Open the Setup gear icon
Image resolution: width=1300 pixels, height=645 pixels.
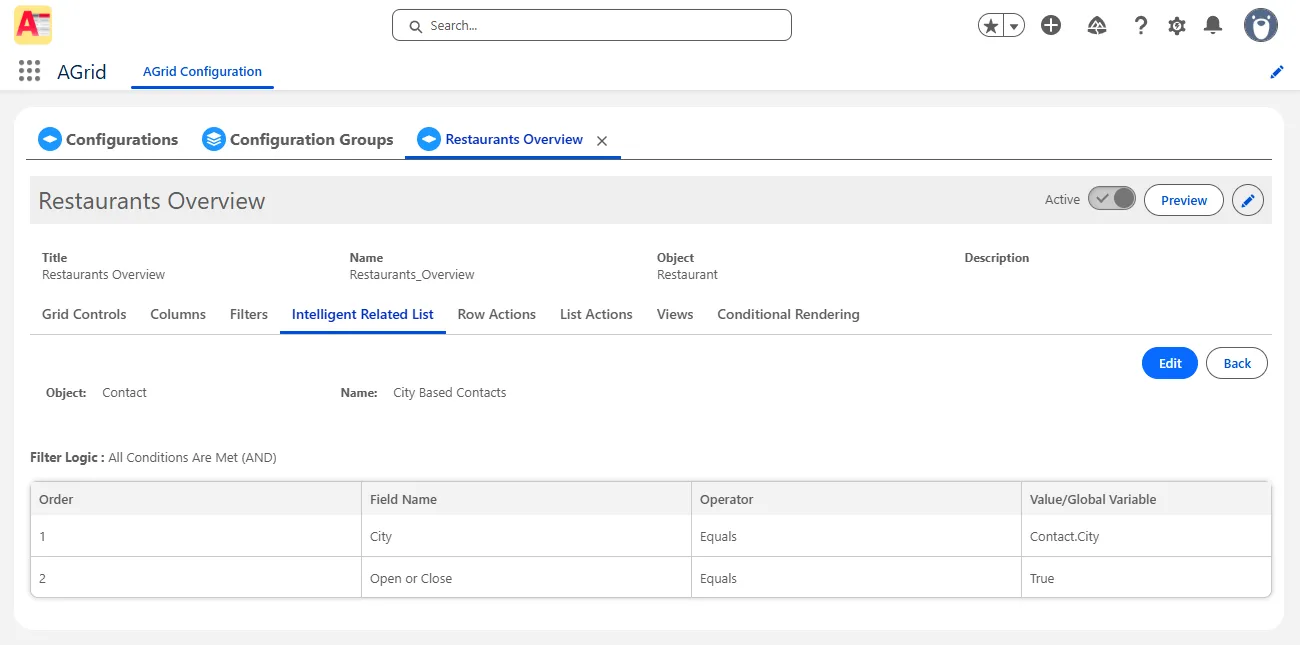1177,26
